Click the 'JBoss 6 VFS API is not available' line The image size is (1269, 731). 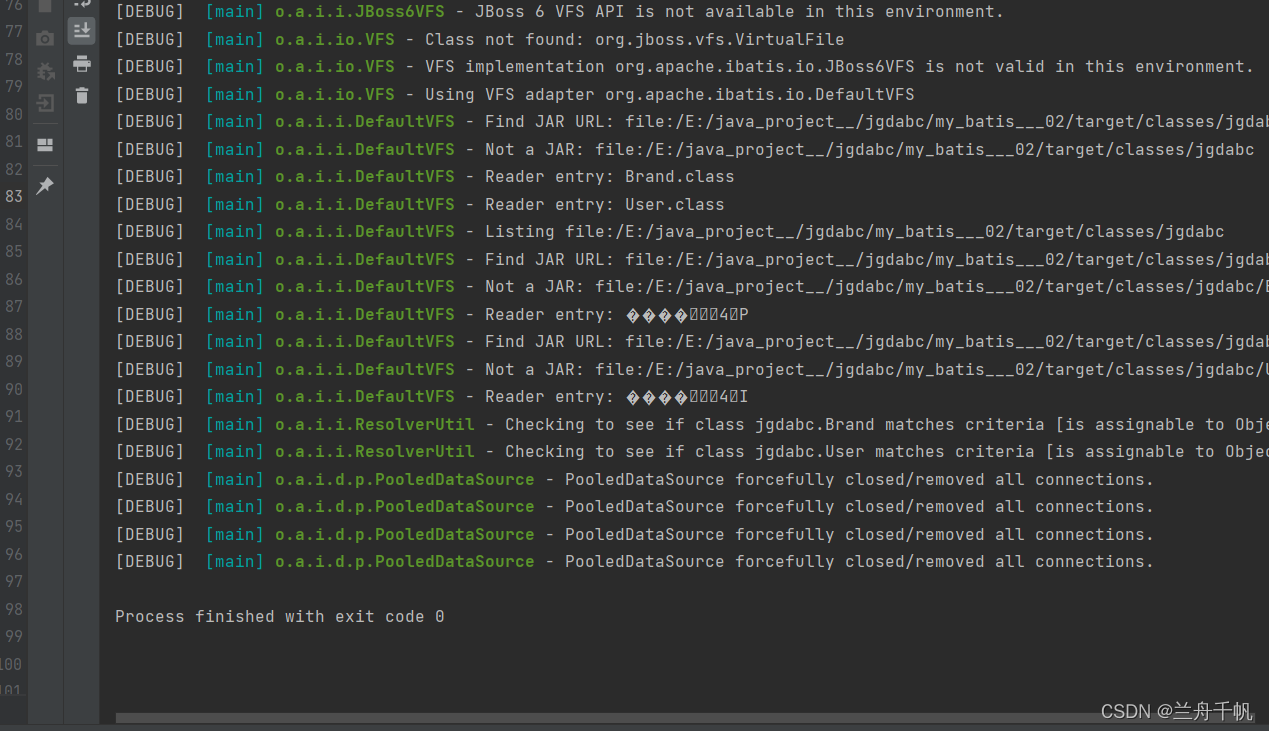[x=559, y=12]
